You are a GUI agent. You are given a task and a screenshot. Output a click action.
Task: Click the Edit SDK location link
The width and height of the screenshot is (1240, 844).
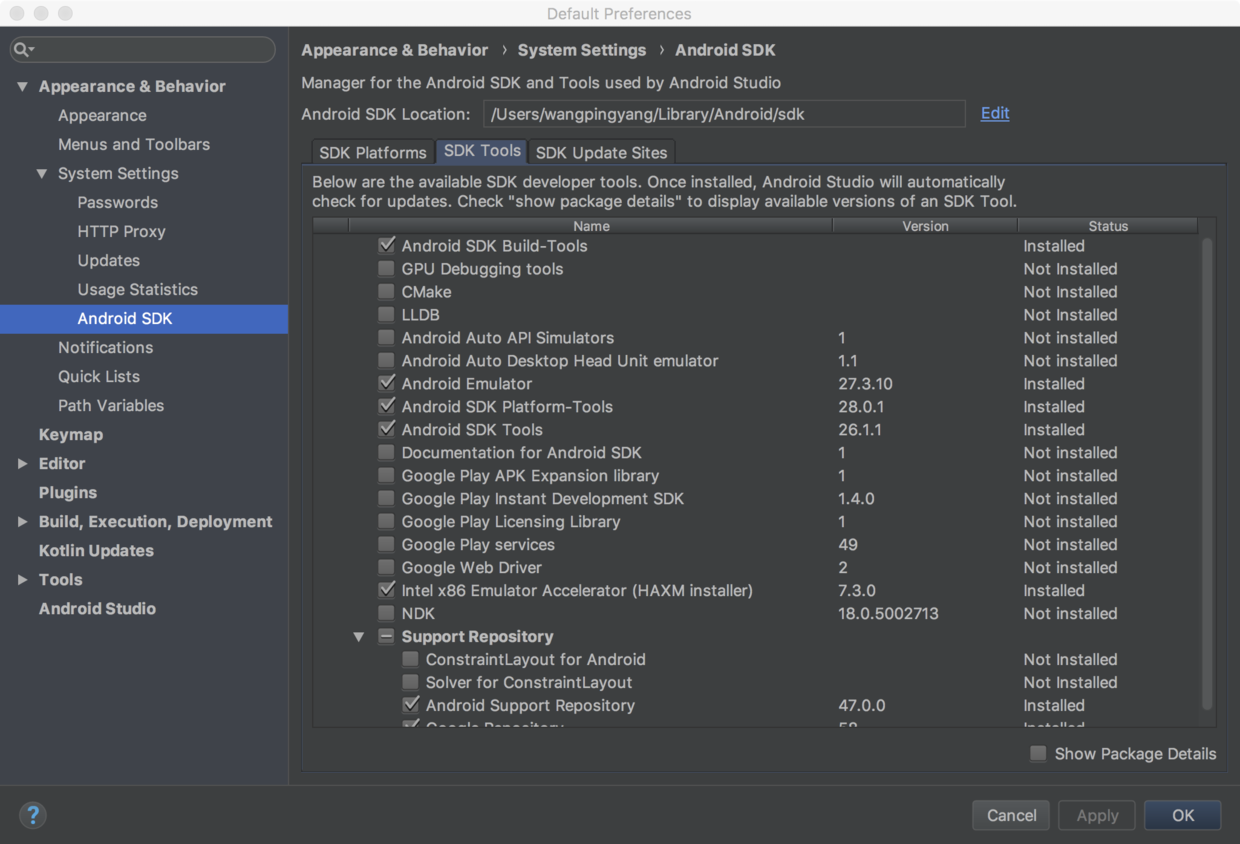pyautogui.click(x=994, y=113)
